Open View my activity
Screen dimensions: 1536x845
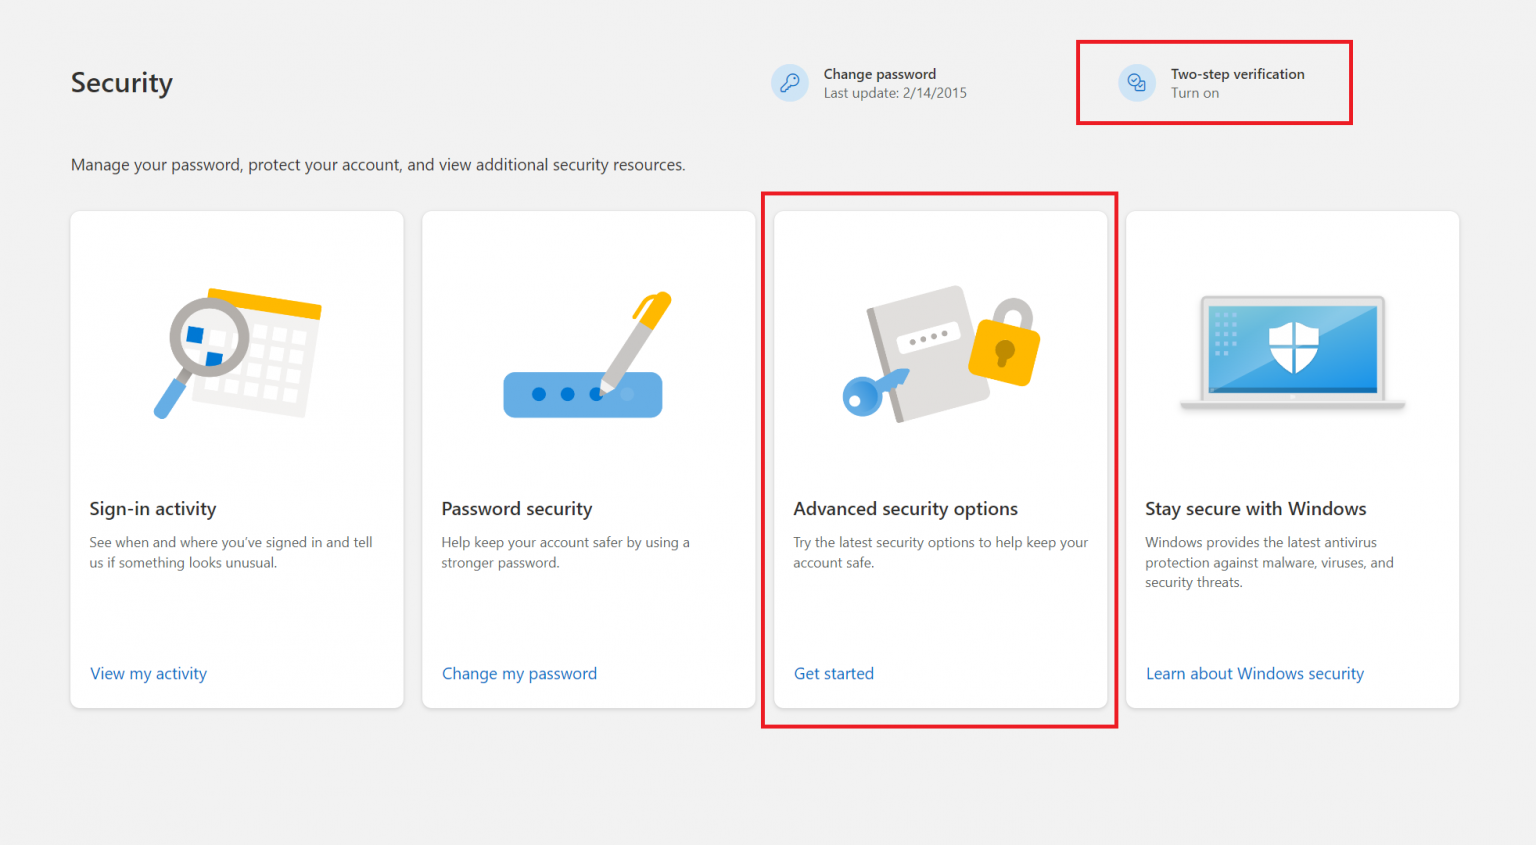[x=148, y=673]
